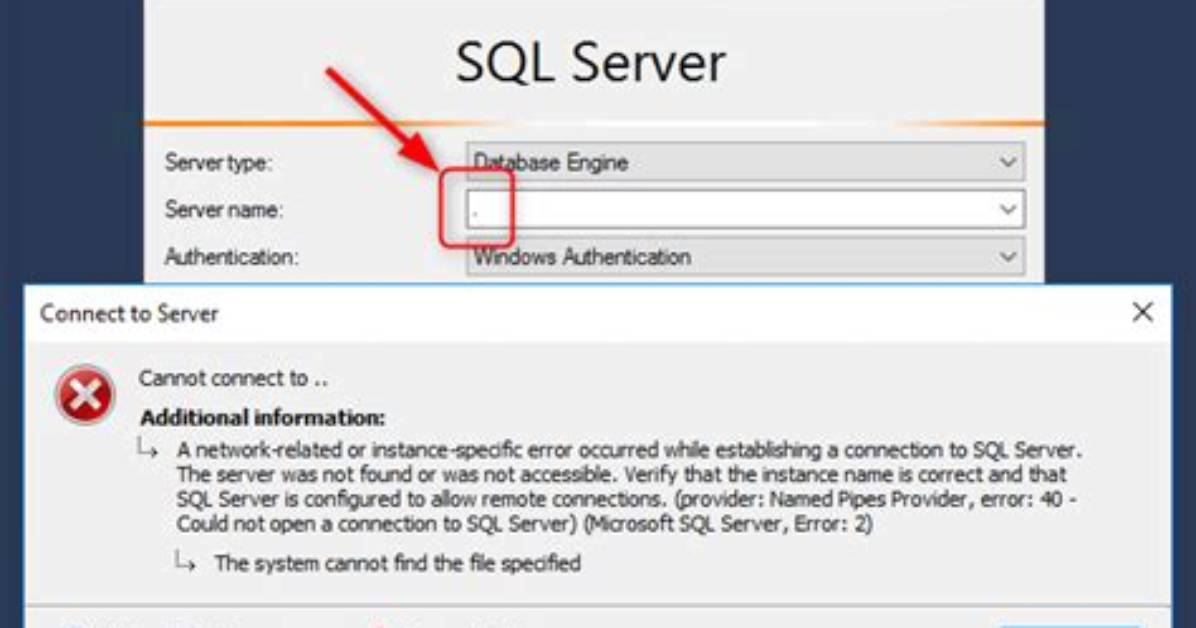1196x628 pixels.
Task: Select 'The system cannot find the file specified'
Action: (397, 563)
